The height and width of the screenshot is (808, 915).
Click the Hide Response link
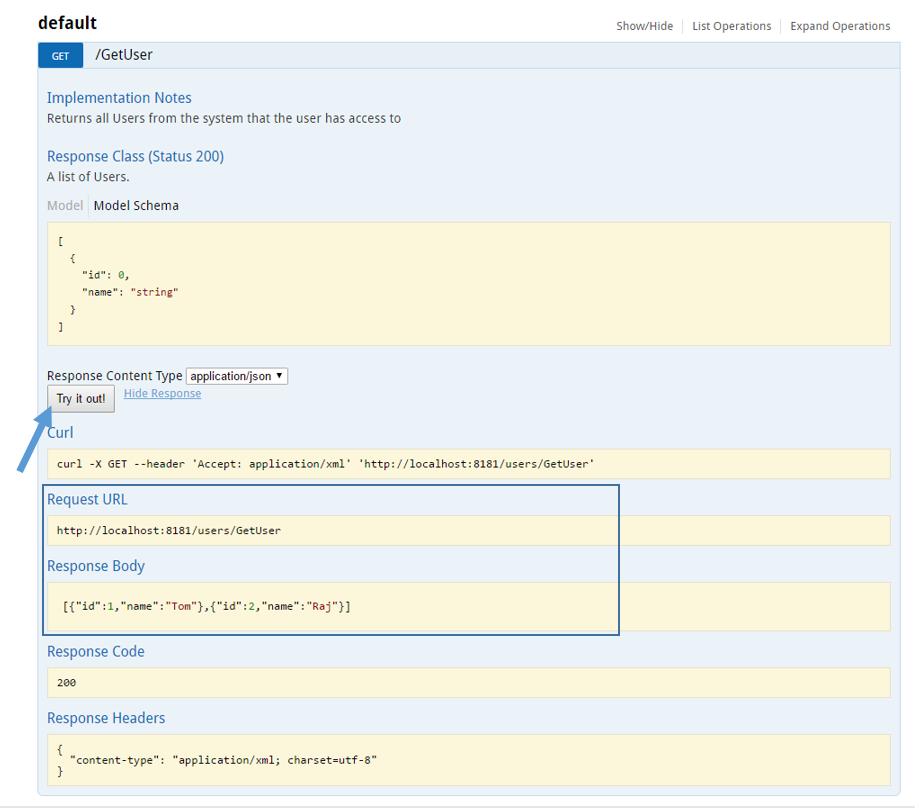click(x=162, y=393)
